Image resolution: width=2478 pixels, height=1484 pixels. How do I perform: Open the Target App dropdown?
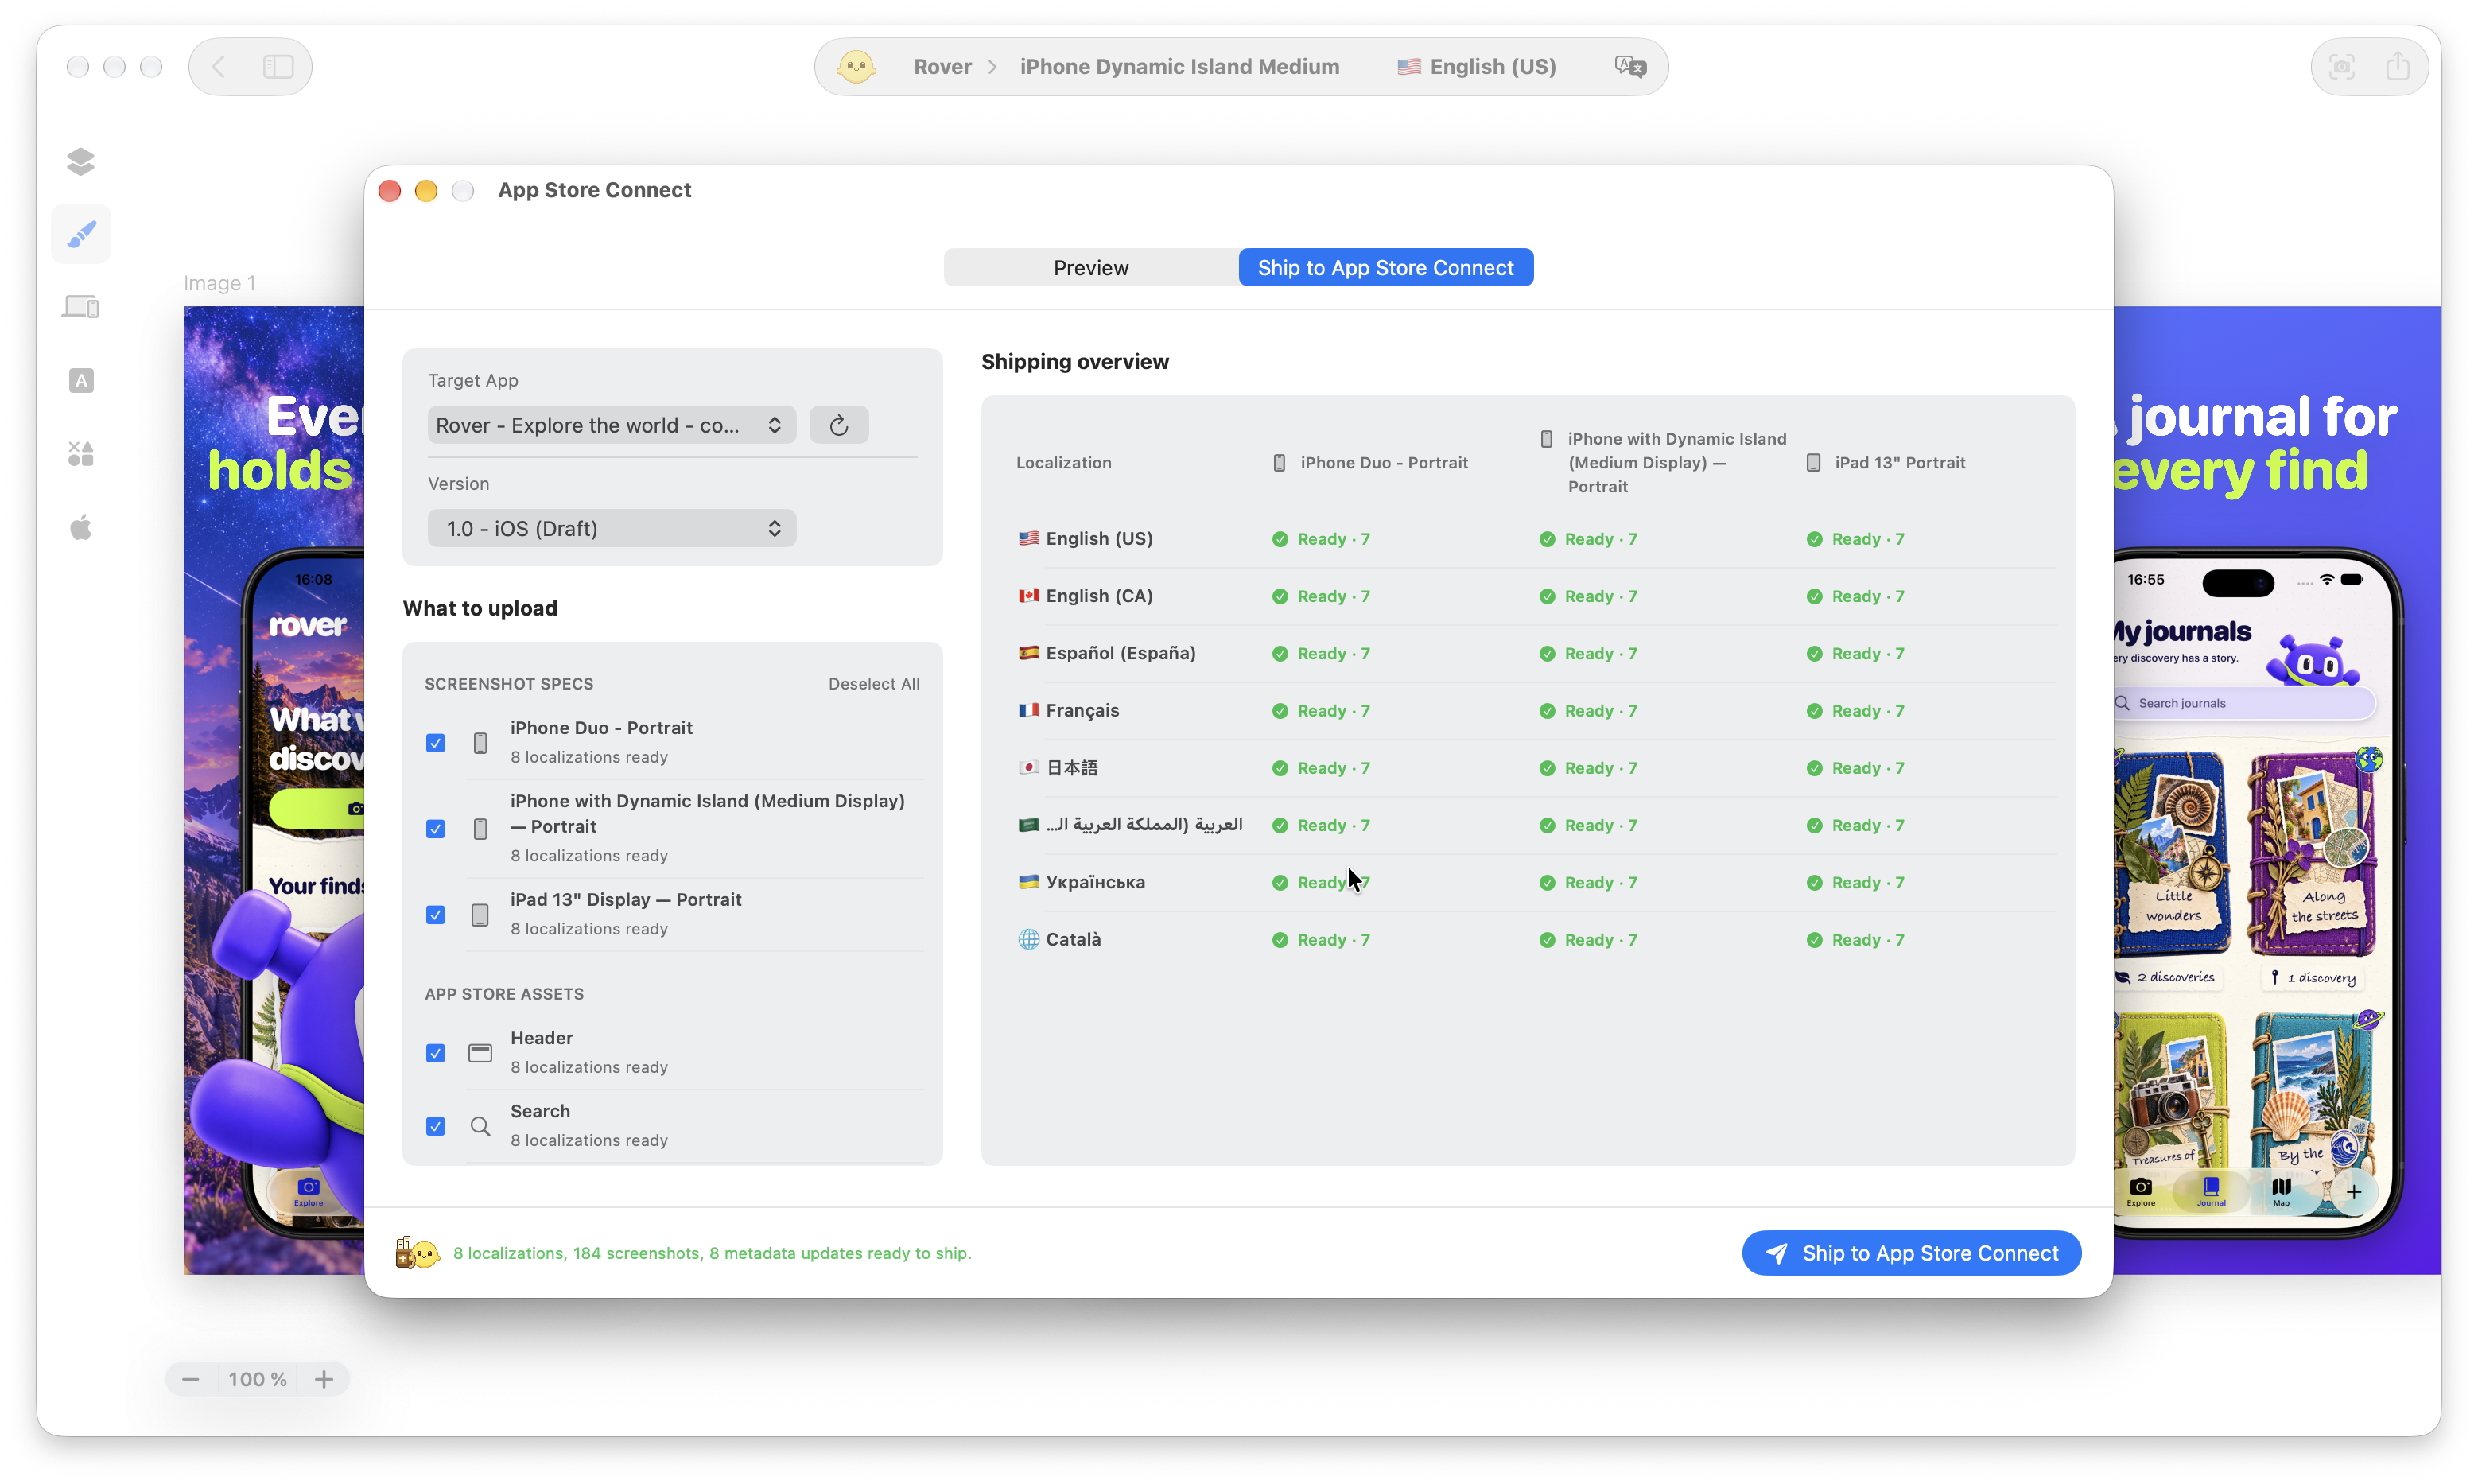[x=611, y=425]
